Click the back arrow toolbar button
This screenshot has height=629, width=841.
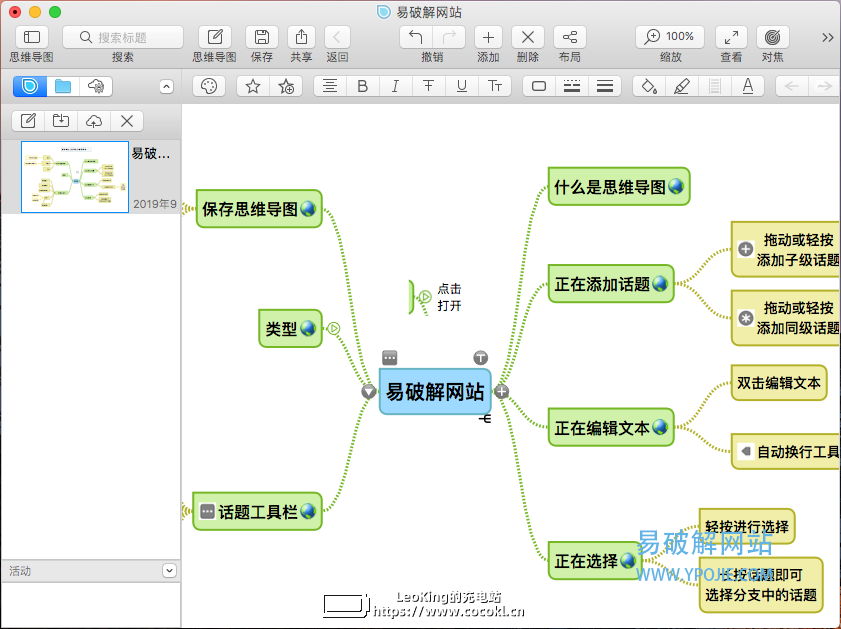[337, 37]
